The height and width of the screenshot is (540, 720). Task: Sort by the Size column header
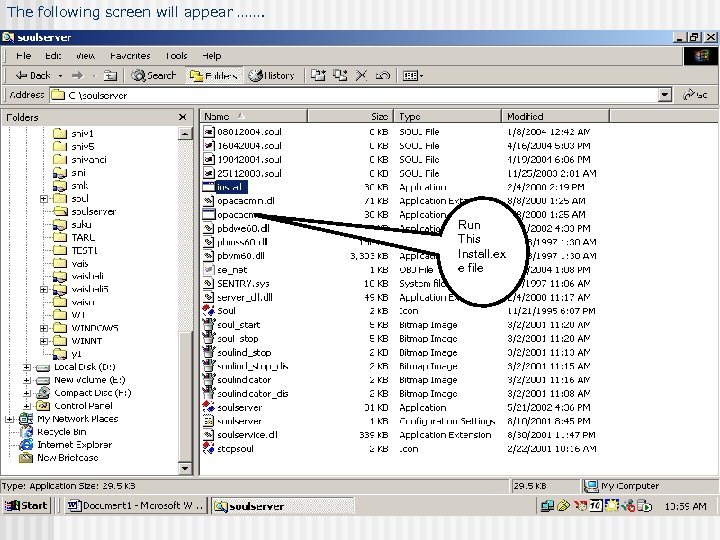tap(350, 116)
